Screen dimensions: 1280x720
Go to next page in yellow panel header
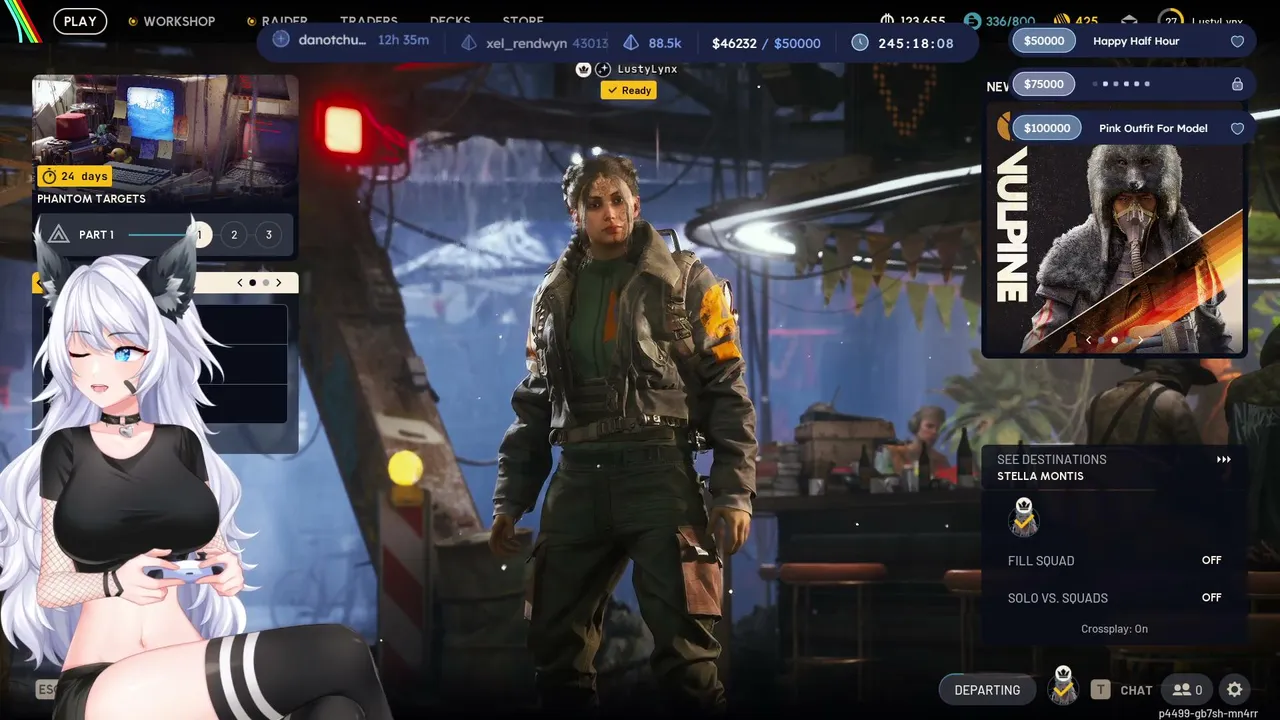click(278, 283)
